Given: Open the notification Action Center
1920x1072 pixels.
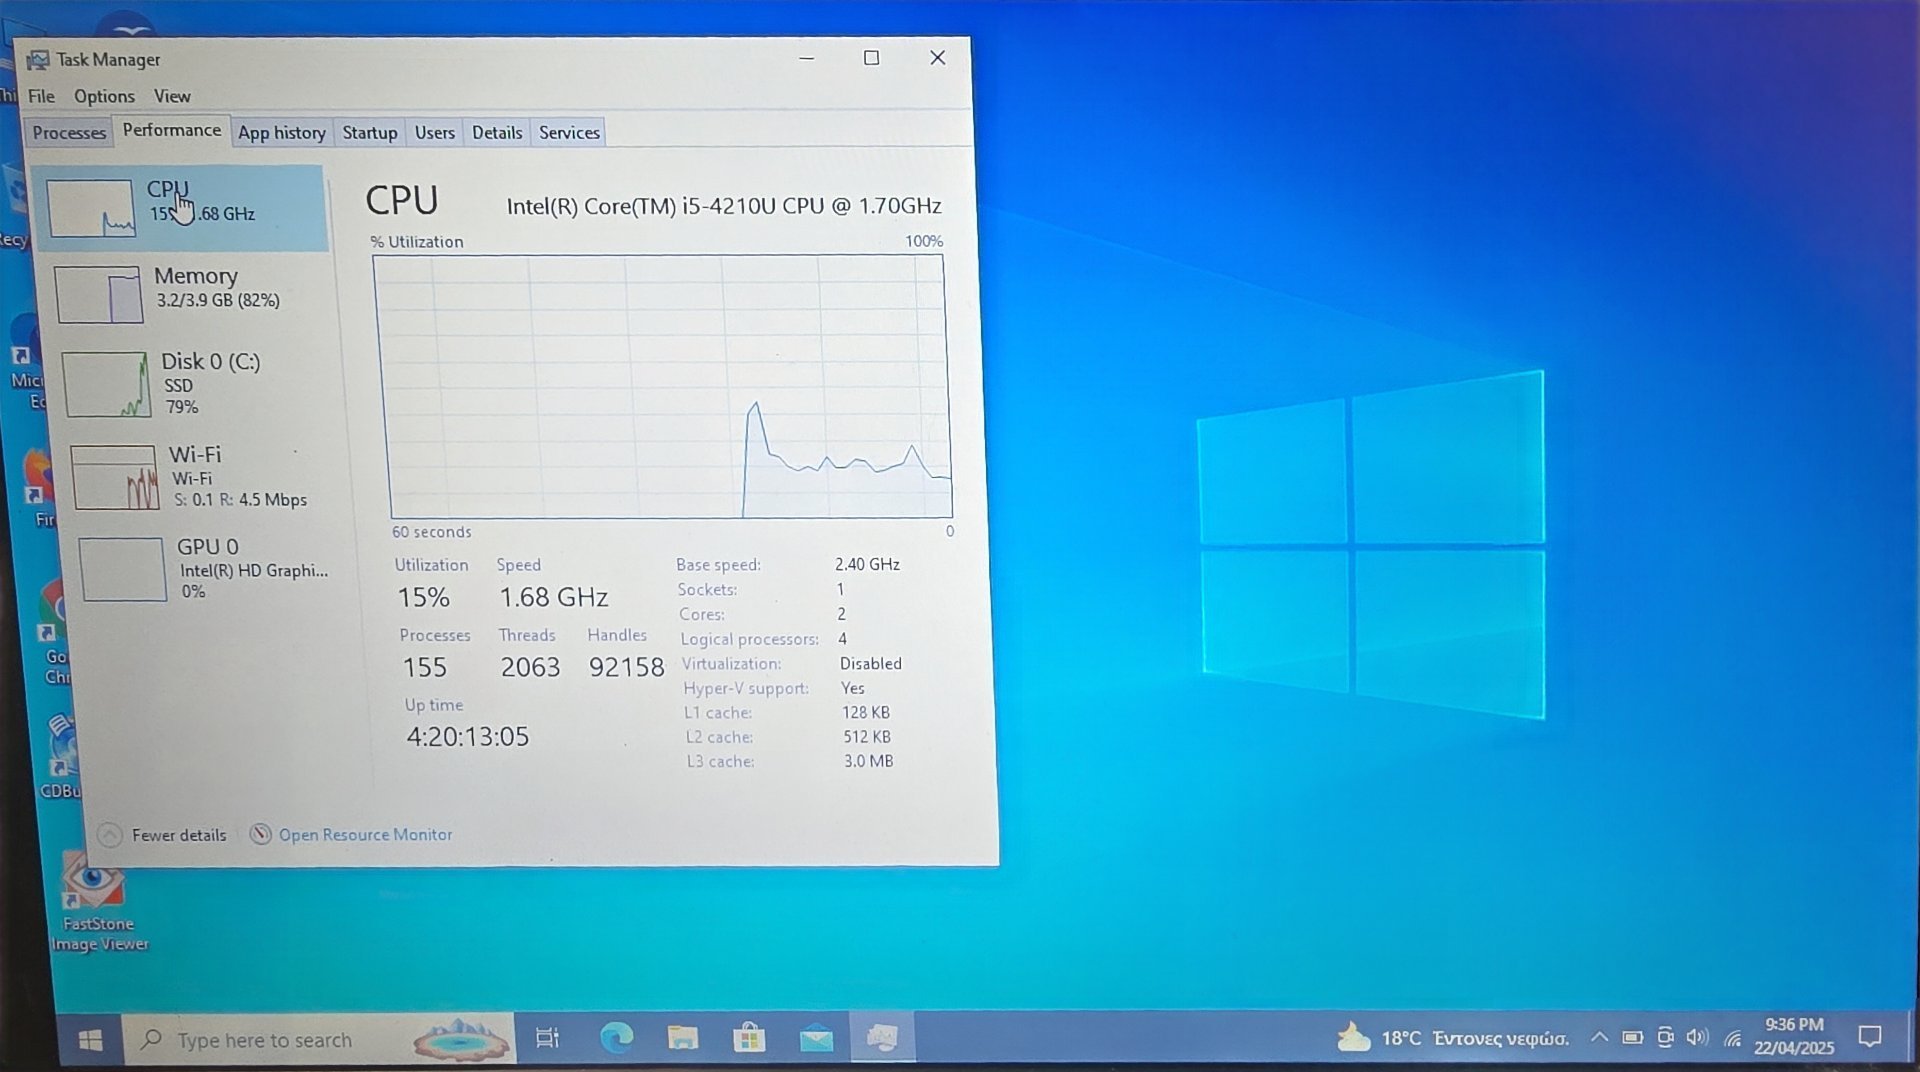Looking at the screenshot, I should [1869, 1037].
